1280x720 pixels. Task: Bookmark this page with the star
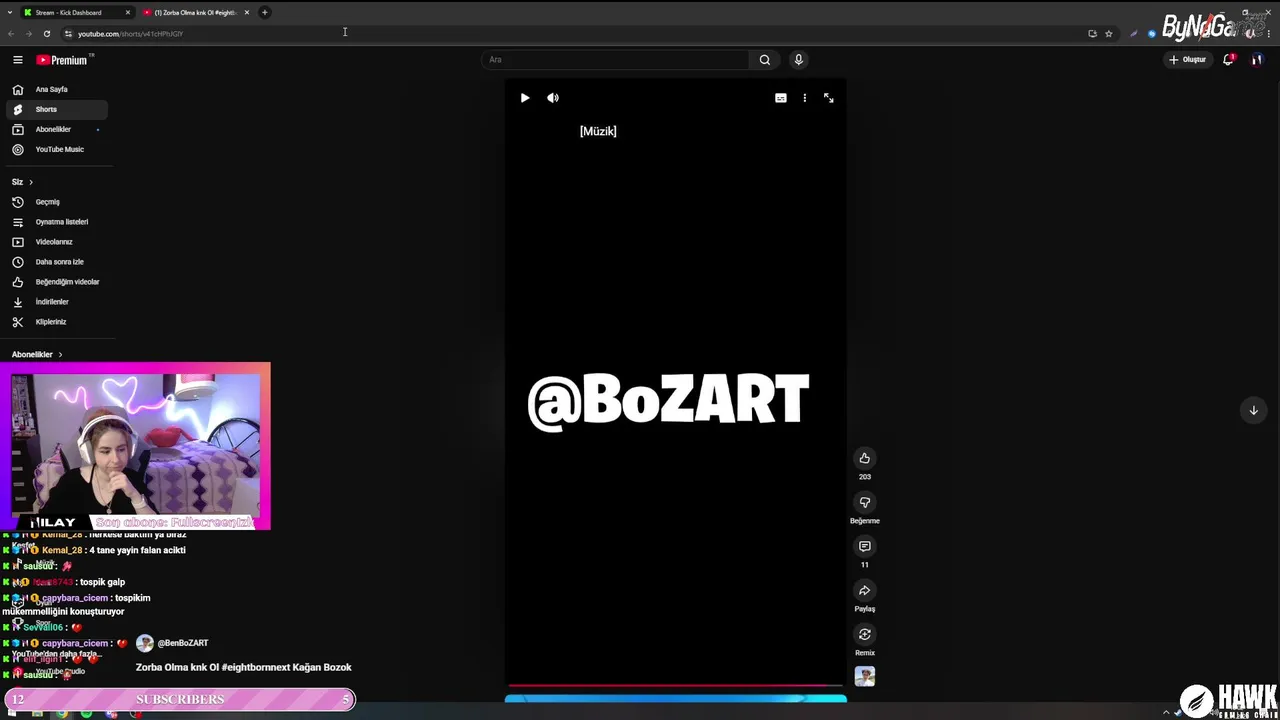click(1108, 34)
